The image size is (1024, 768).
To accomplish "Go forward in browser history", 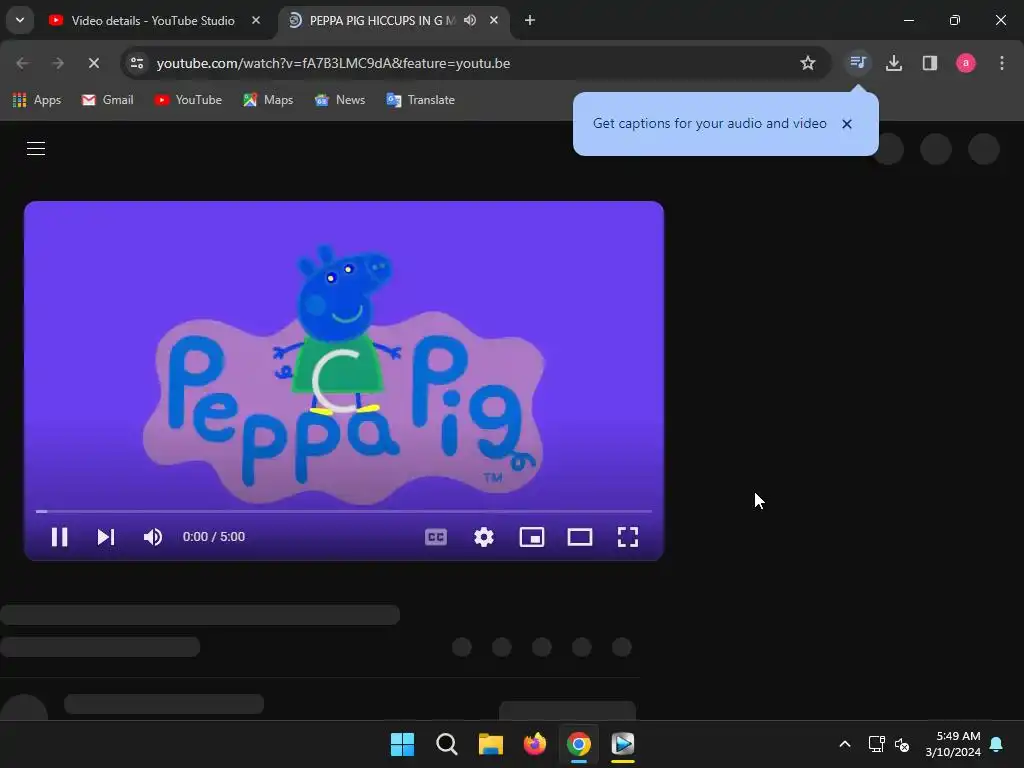I will click(58, 63).
